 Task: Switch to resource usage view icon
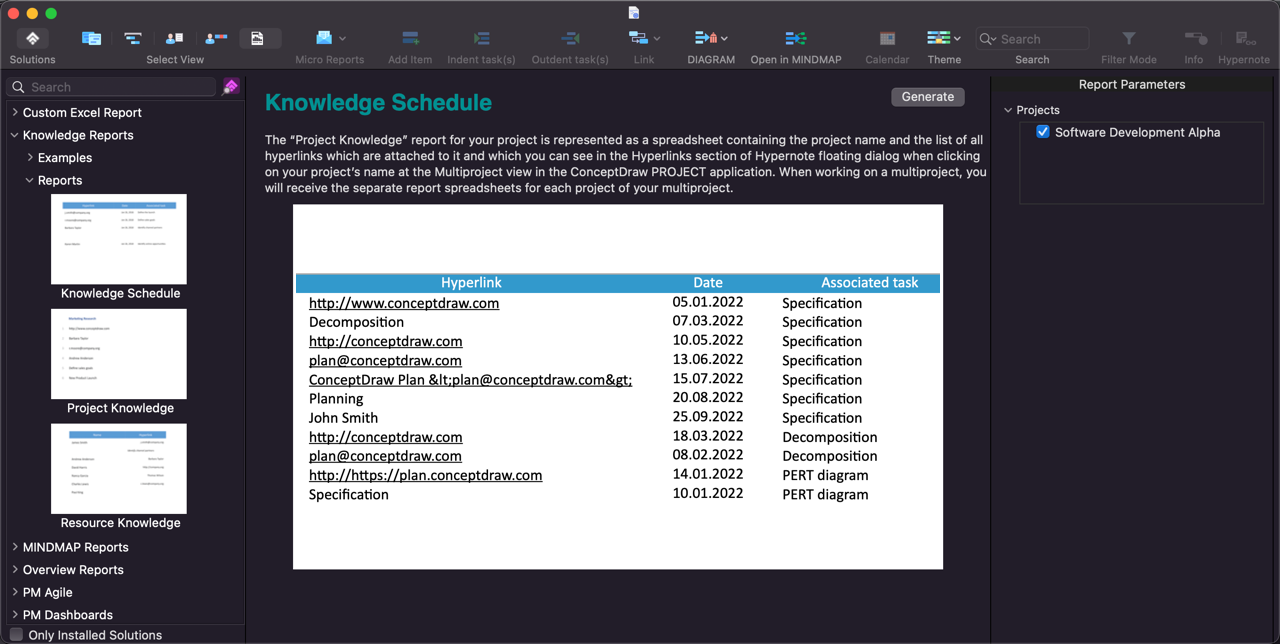216,38
